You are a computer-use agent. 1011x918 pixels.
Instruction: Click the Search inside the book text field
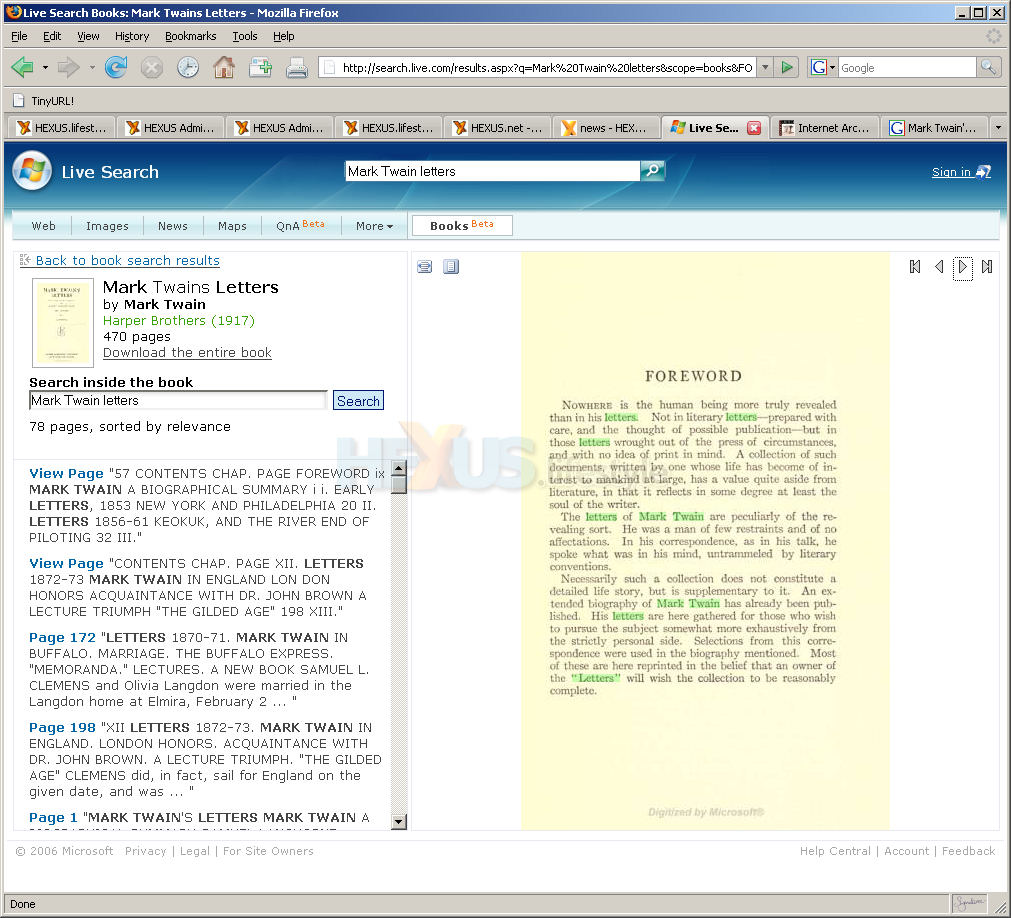coord(178,400)
